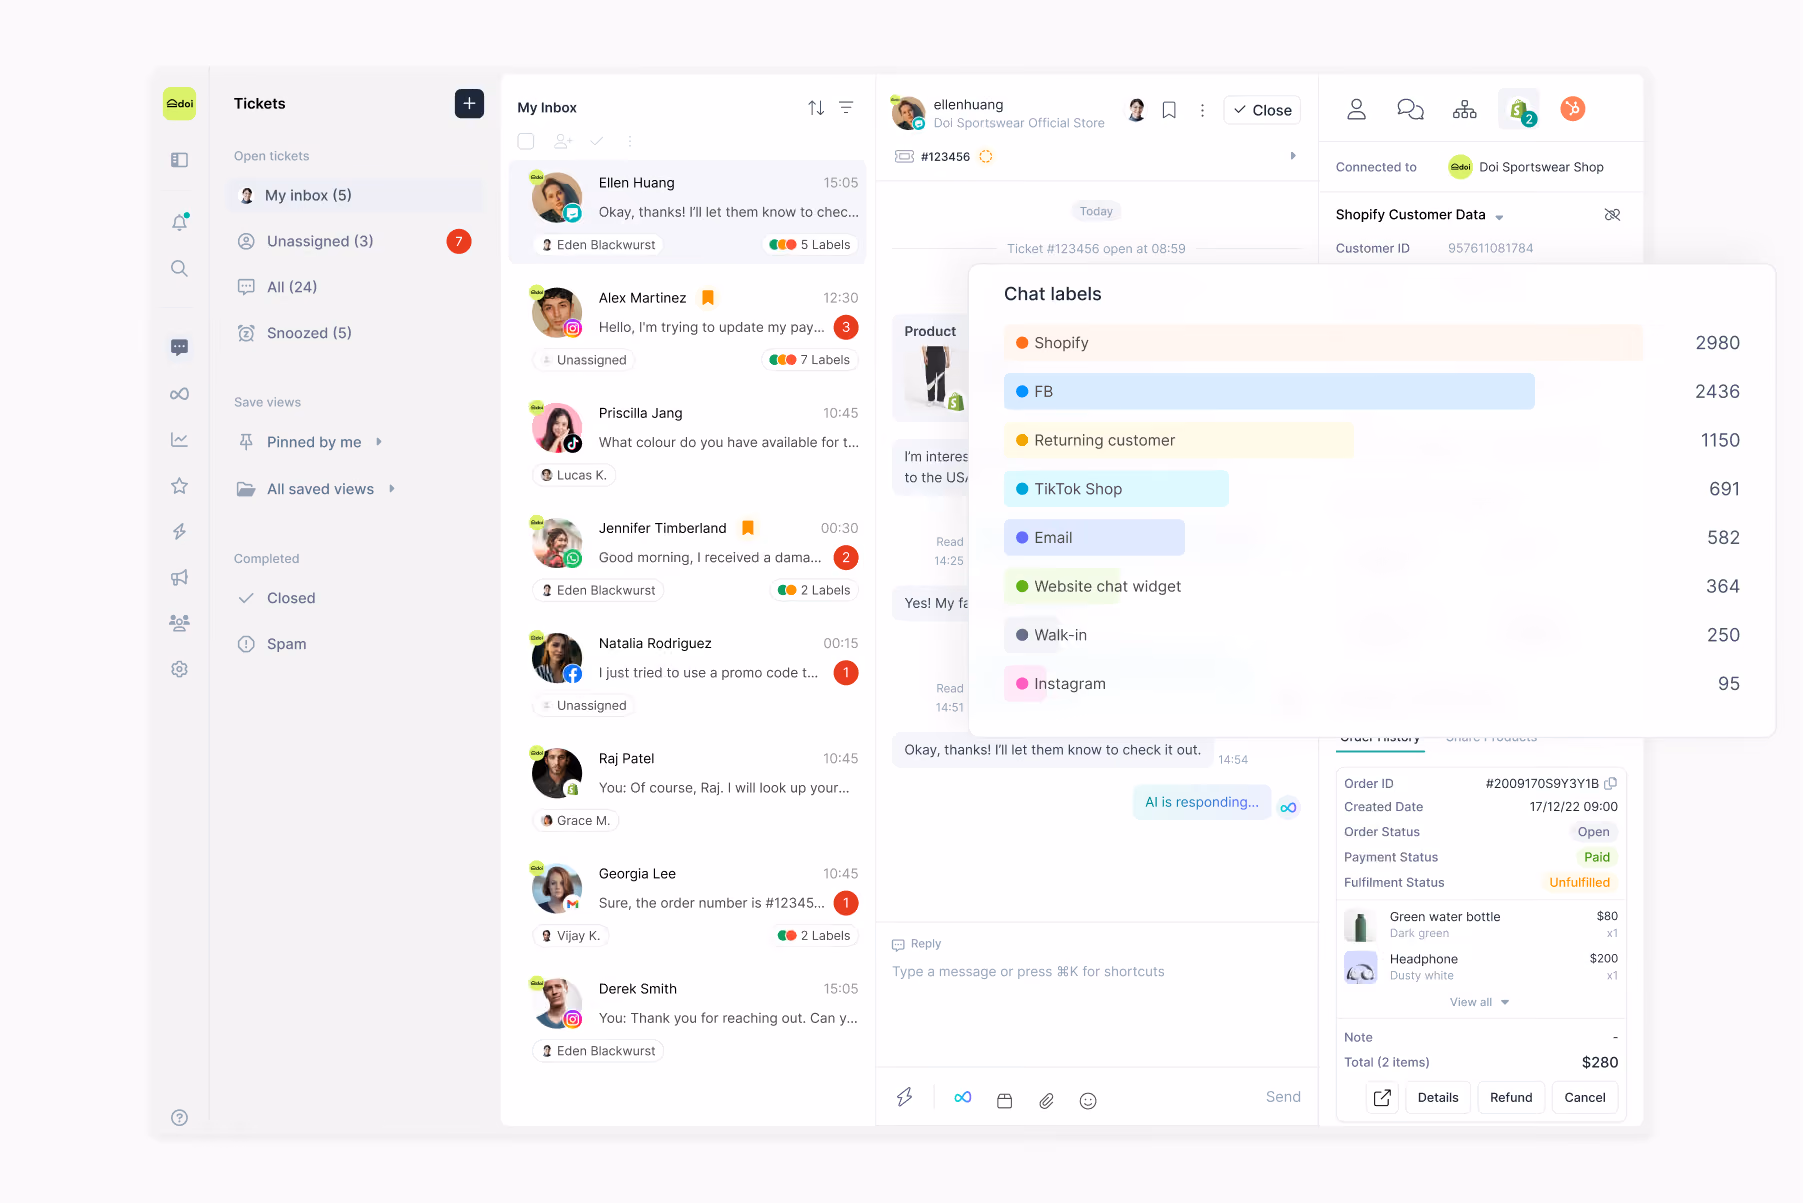Open the organization hierarchy tab icon
This screenshot has width=1803, height=1203.
(1464, 109)
